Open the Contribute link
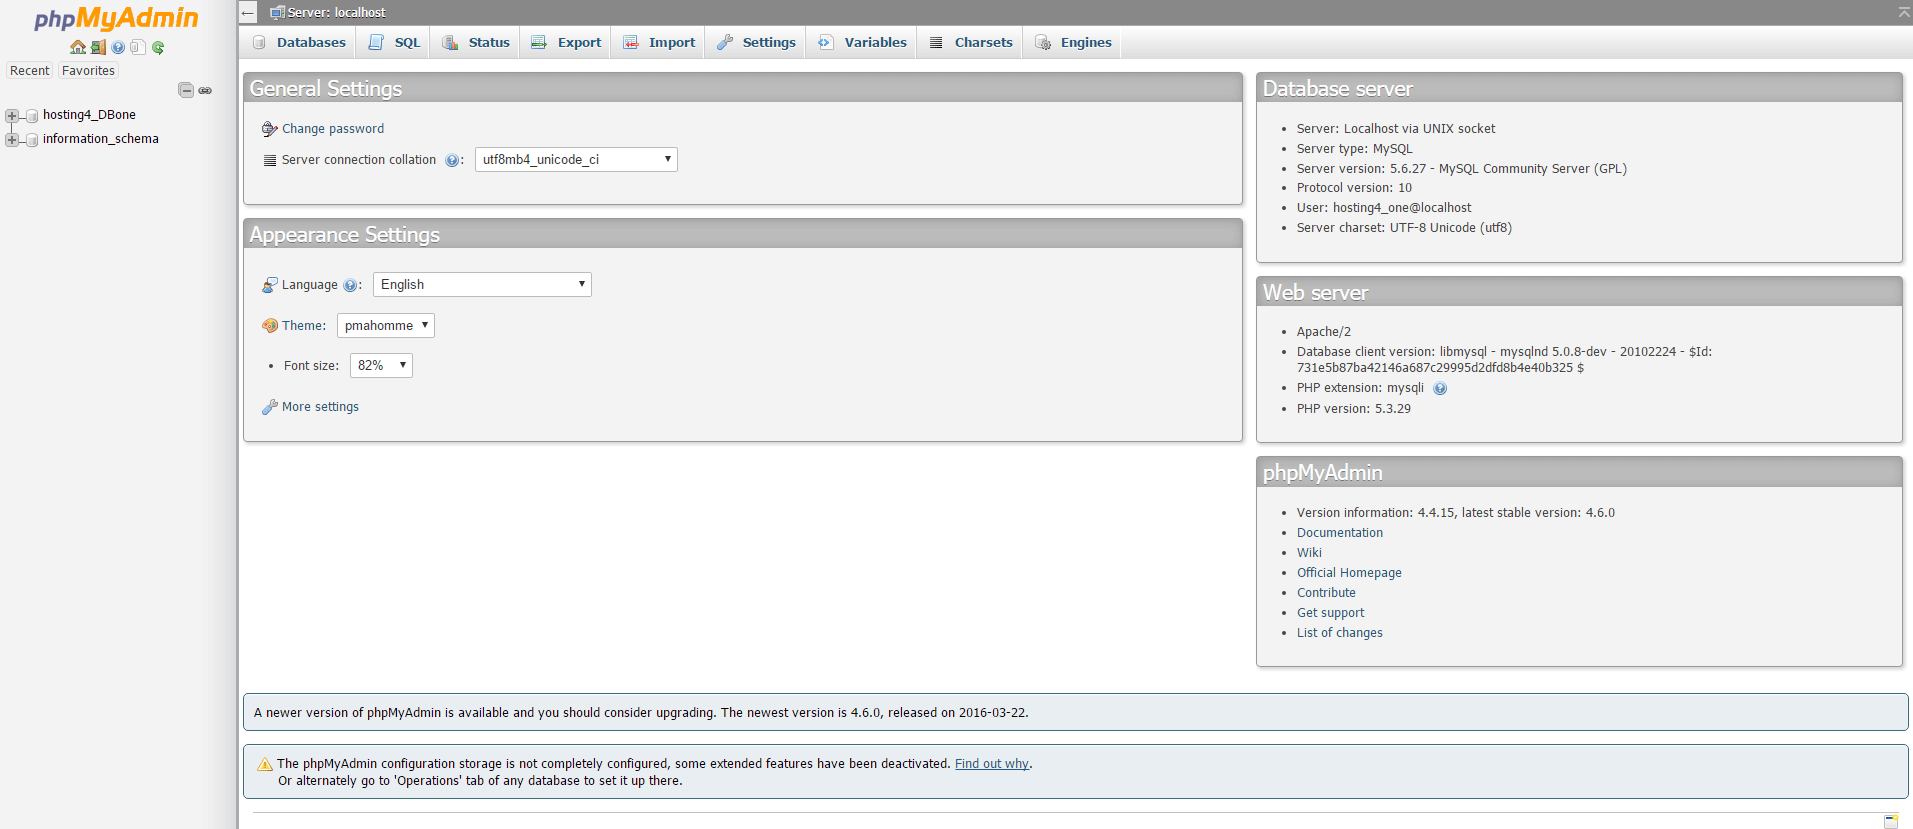Image resolution: width=1913 pixels, height=829 pixels. pos(1326,593)
